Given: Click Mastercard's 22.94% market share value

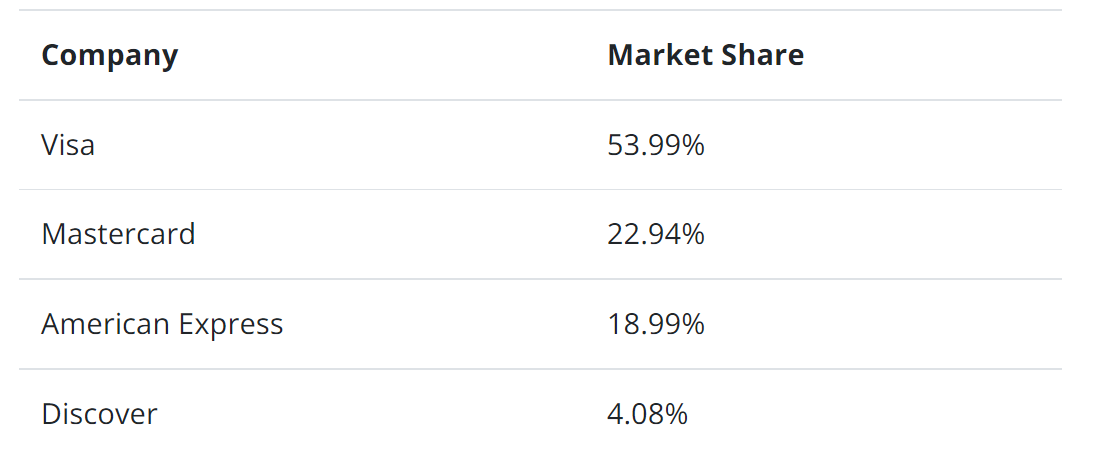Looking at the screenshot, I should 656,234.
